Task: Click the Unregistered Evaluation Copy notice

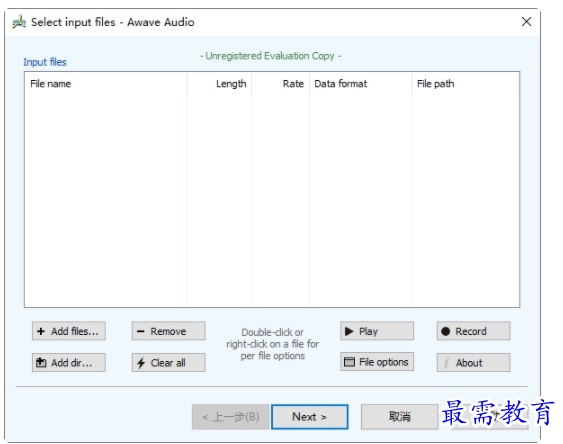Action: (x=270, y=56)
